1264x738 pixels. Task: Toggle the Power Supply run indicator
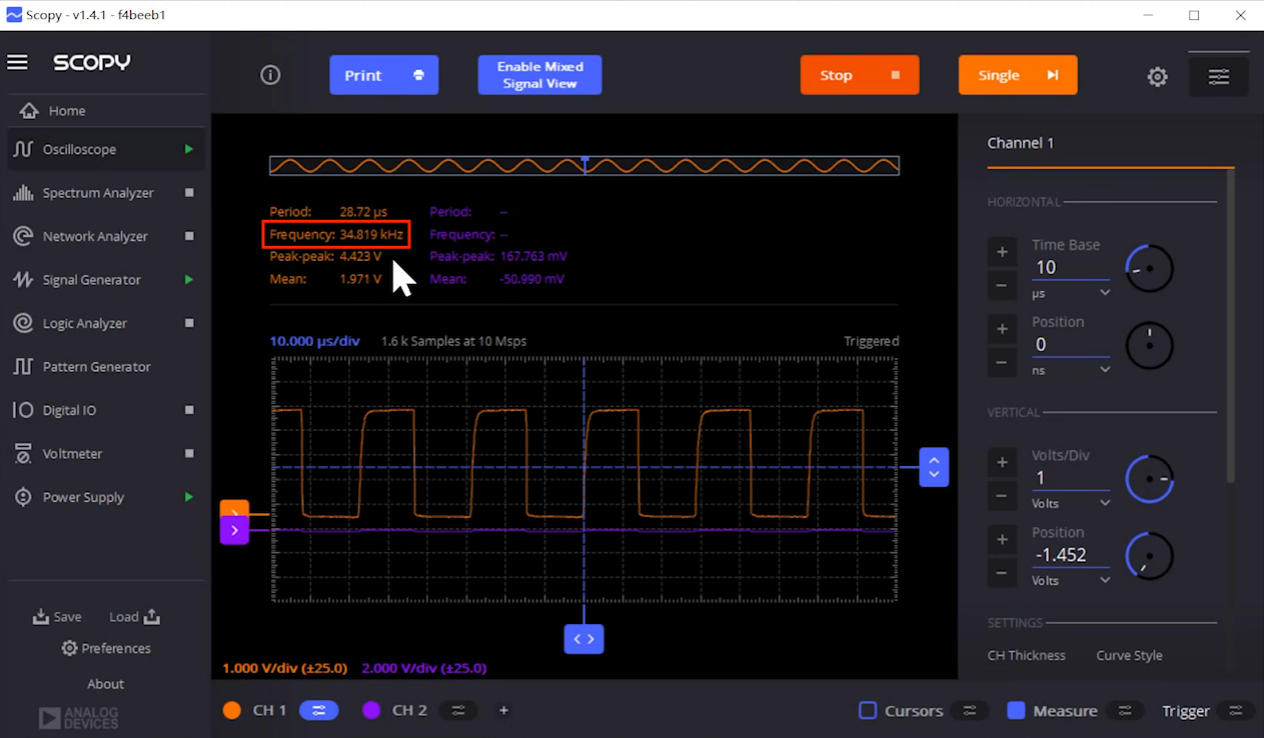click(x=189, y=497)
